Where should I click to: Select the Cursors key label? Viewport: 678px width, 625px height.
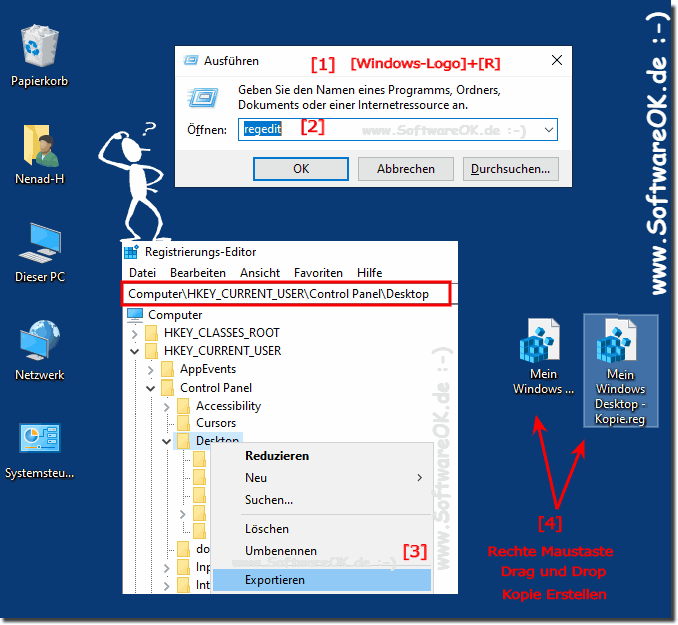[216, 423]
